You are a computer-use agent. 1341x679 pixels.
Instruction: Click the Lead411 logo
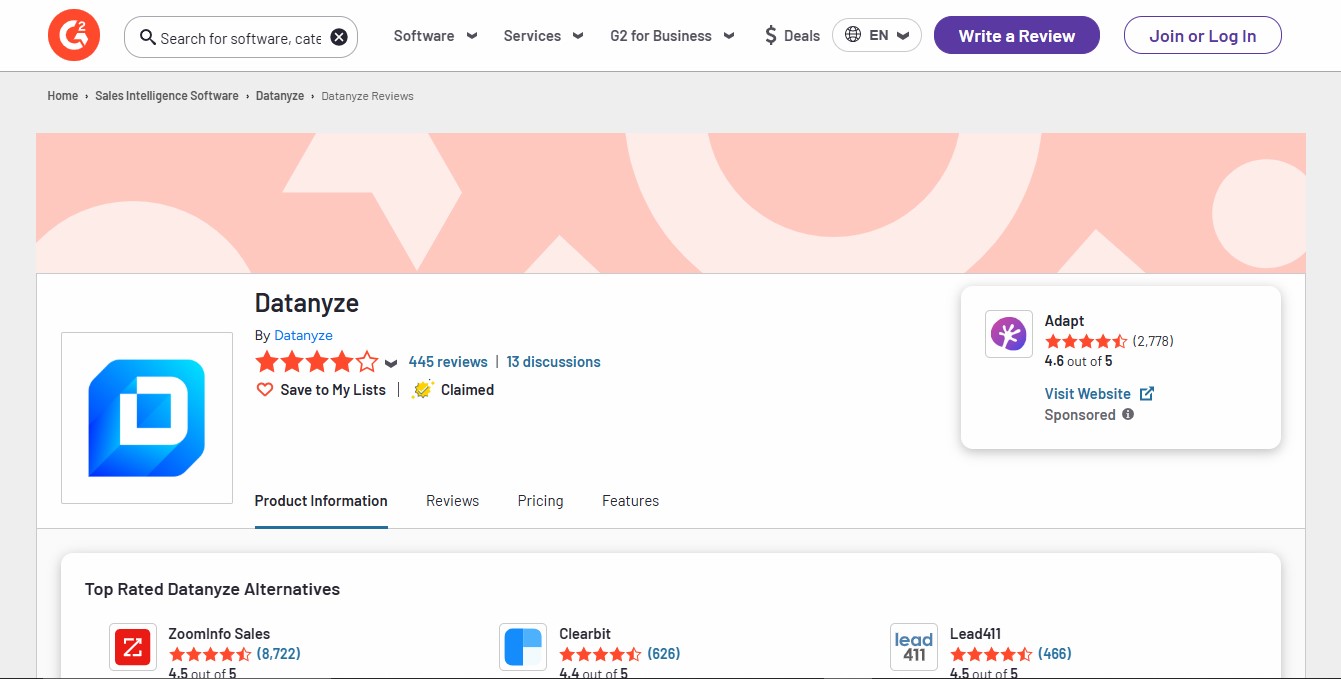point(914,647)
